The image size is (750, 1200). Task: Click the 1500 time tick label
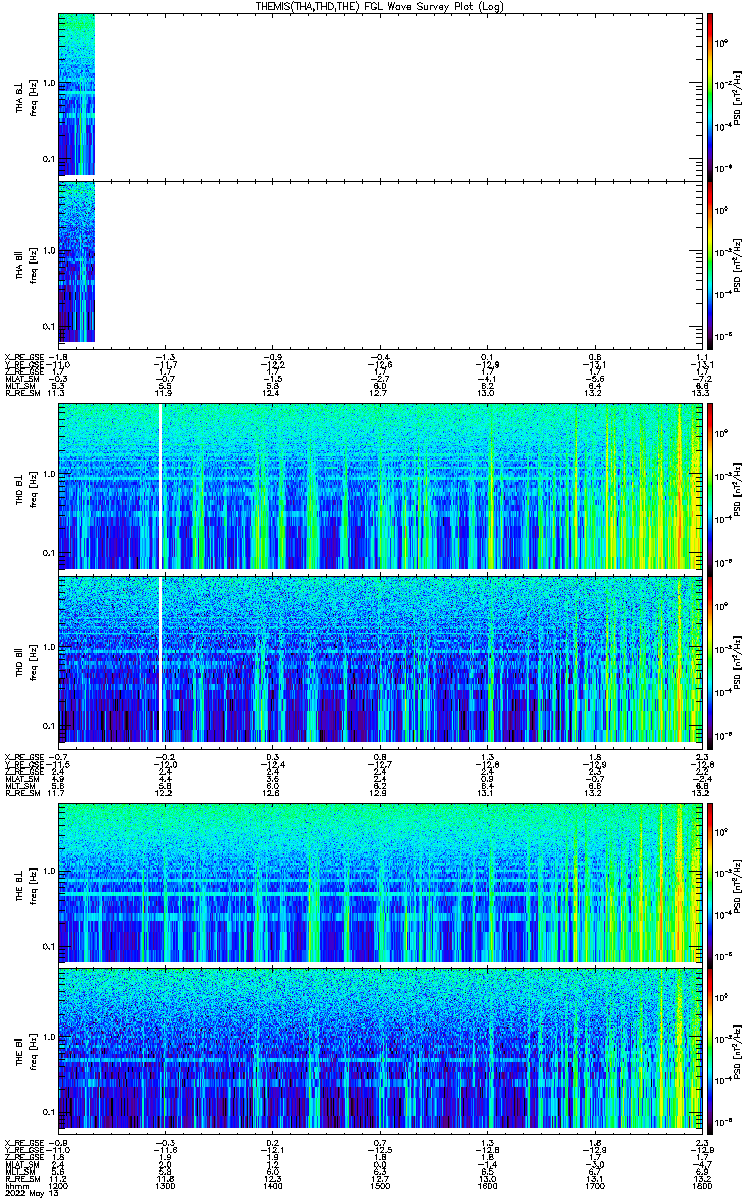tap(379, 1186)
